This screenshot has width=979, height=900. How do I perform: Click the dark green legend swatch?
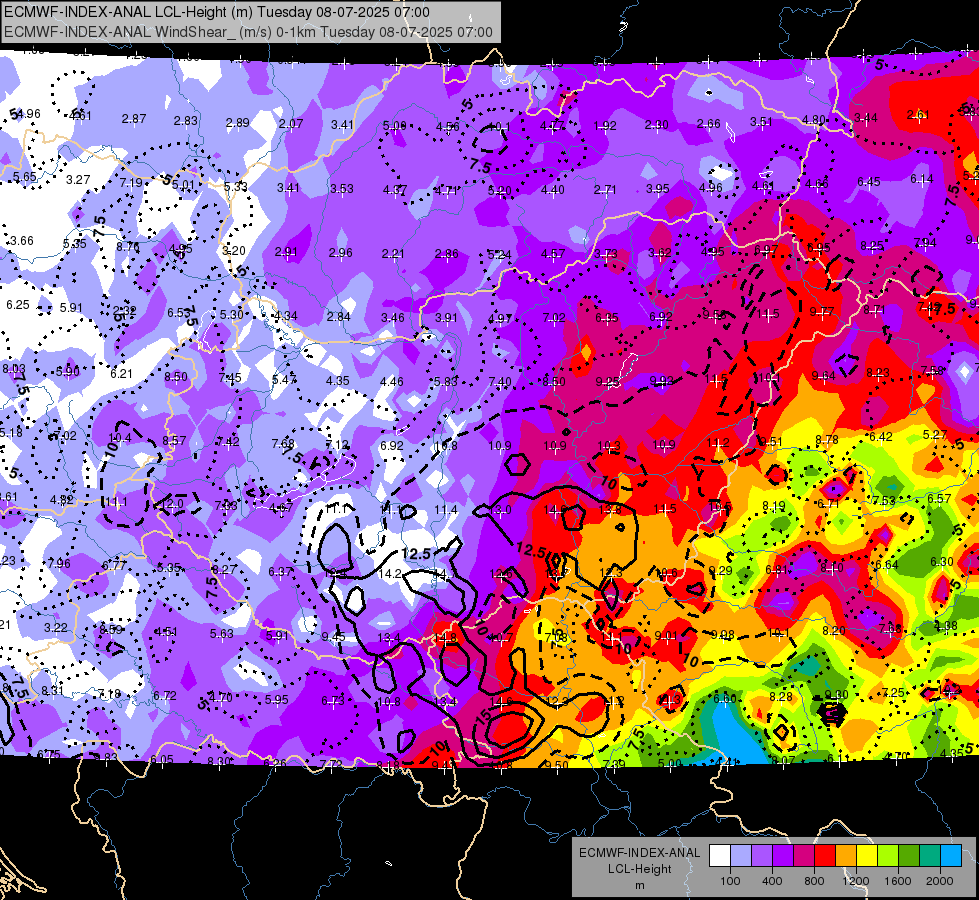[x=909, y=856]
